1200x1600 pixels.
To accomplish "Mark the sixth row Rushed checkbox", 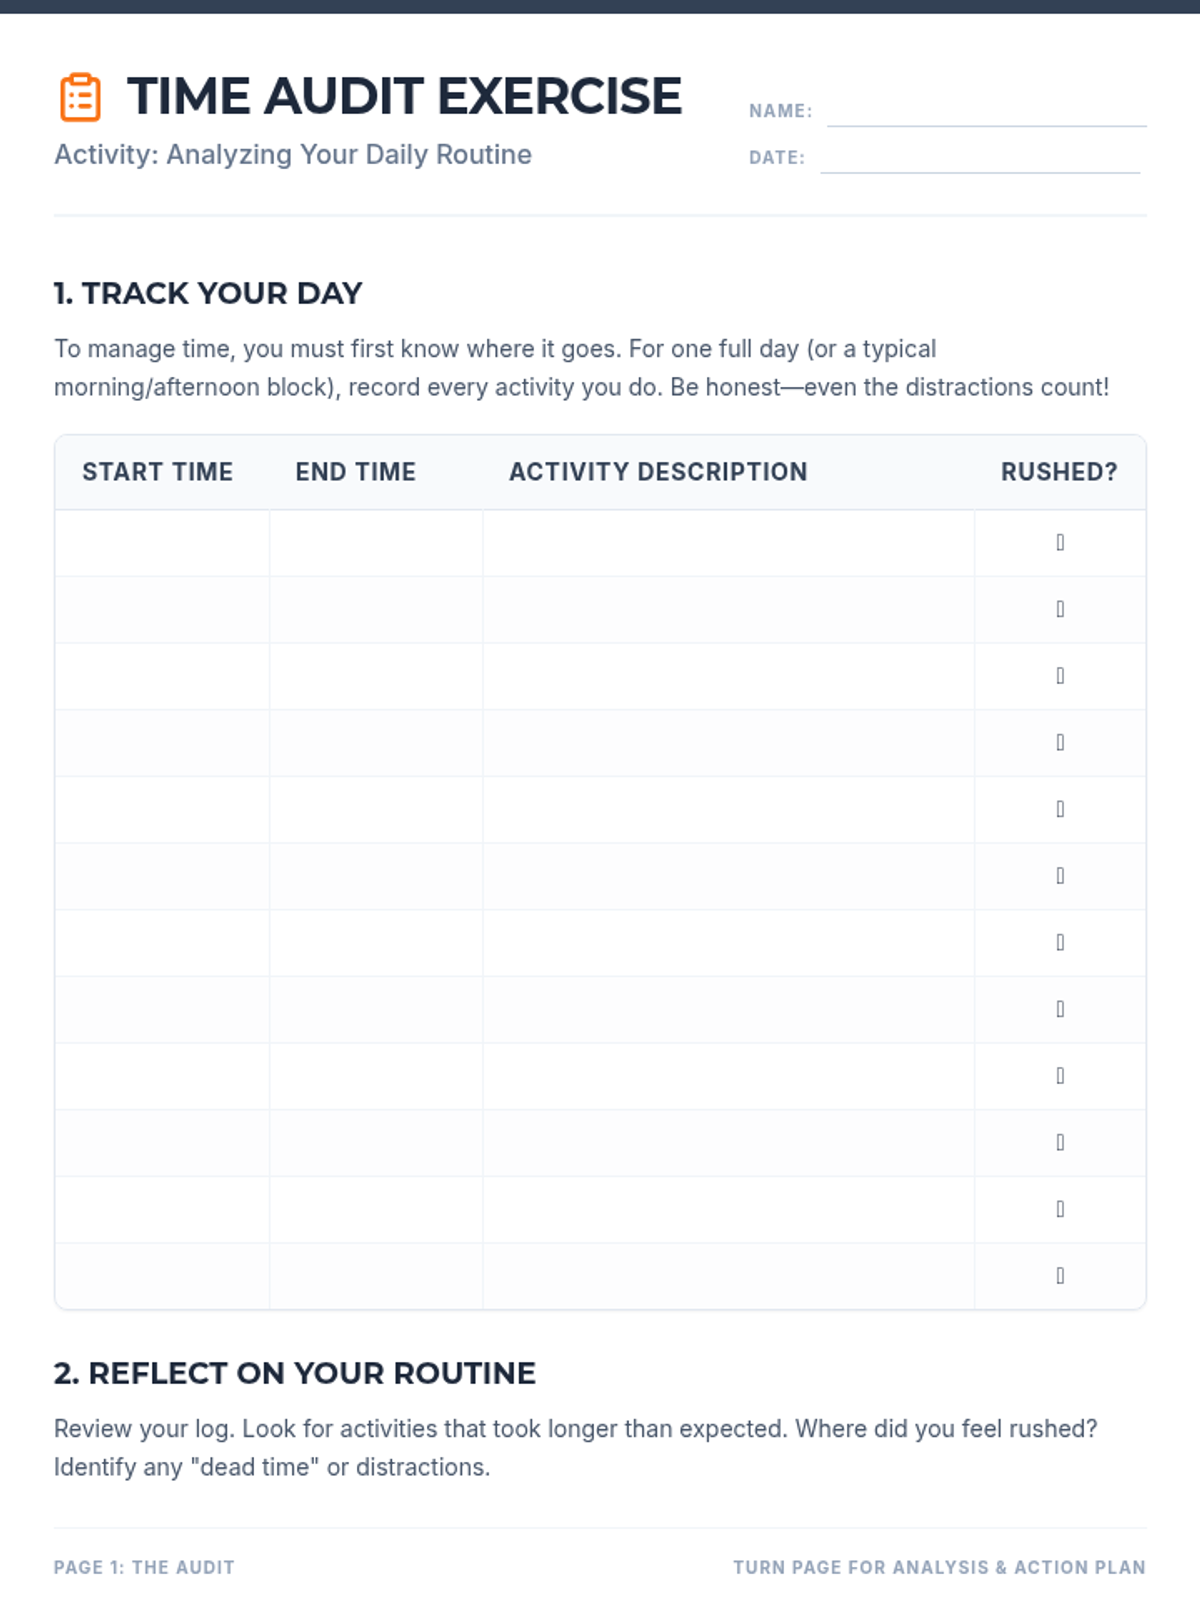I will 1060,876.
